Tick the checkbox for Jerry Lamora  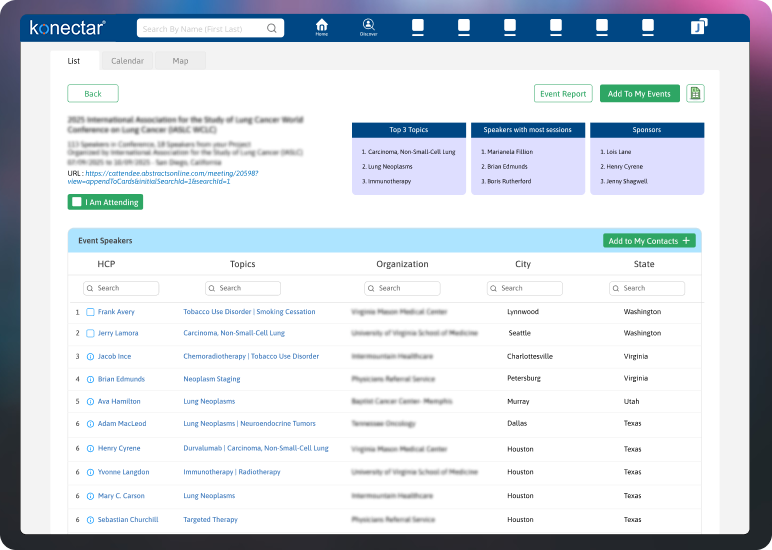(x=90, y=333)
